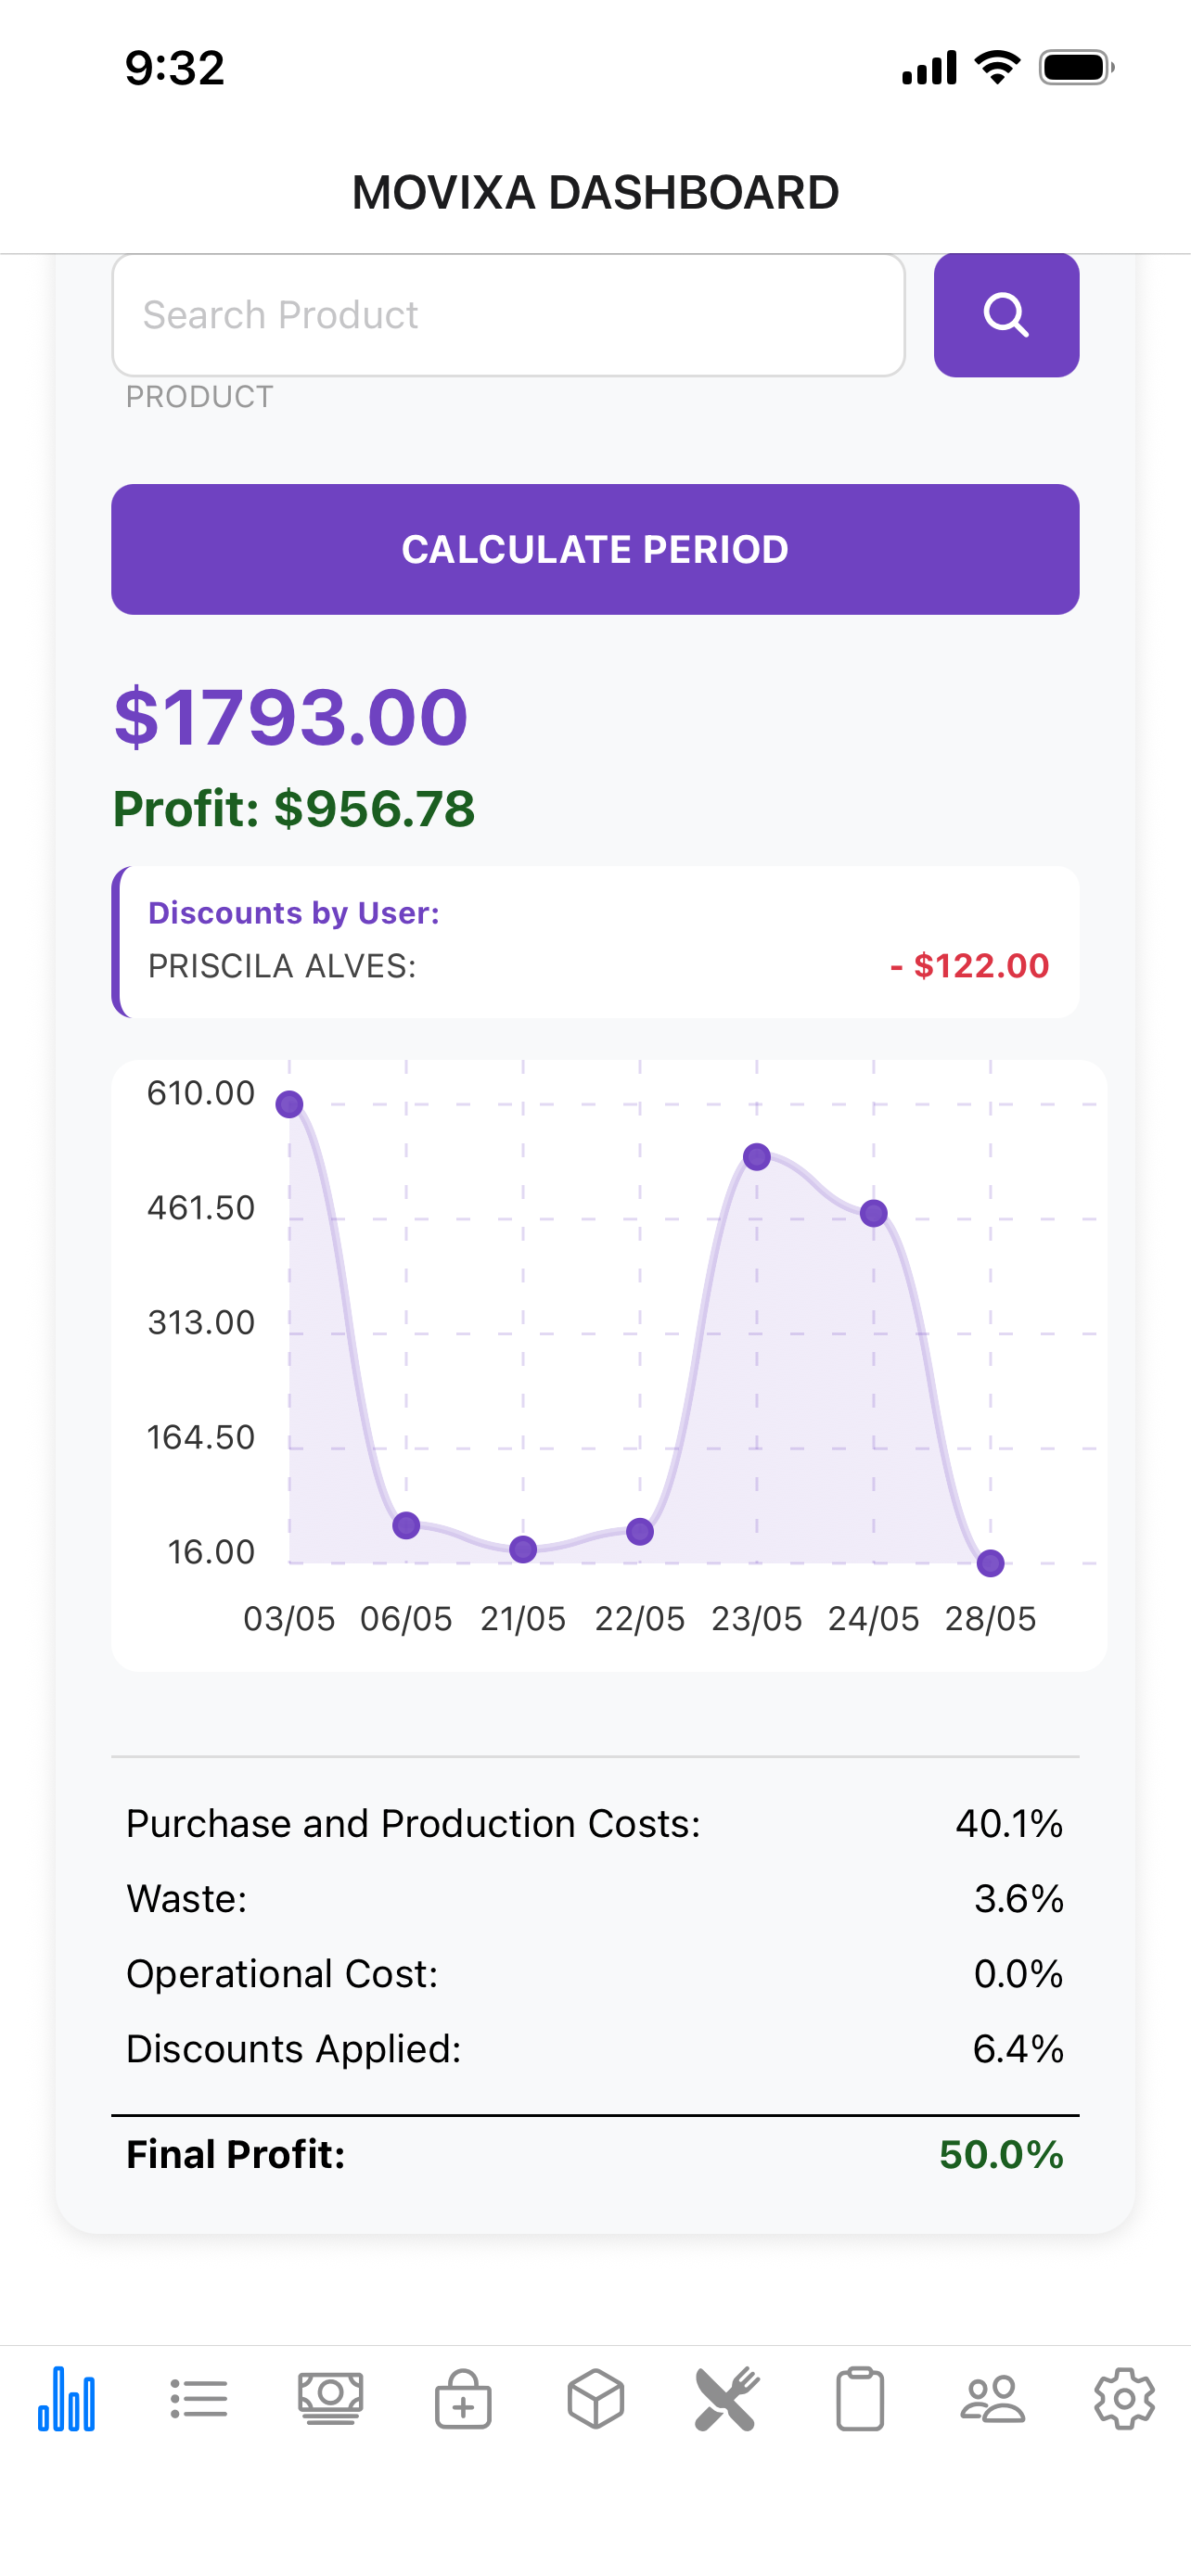Image resolution: width=1191 pixels, height=2576 pixels.
Task: Open the dashboard bar chart tab
Action: [x=66, y=2399]
